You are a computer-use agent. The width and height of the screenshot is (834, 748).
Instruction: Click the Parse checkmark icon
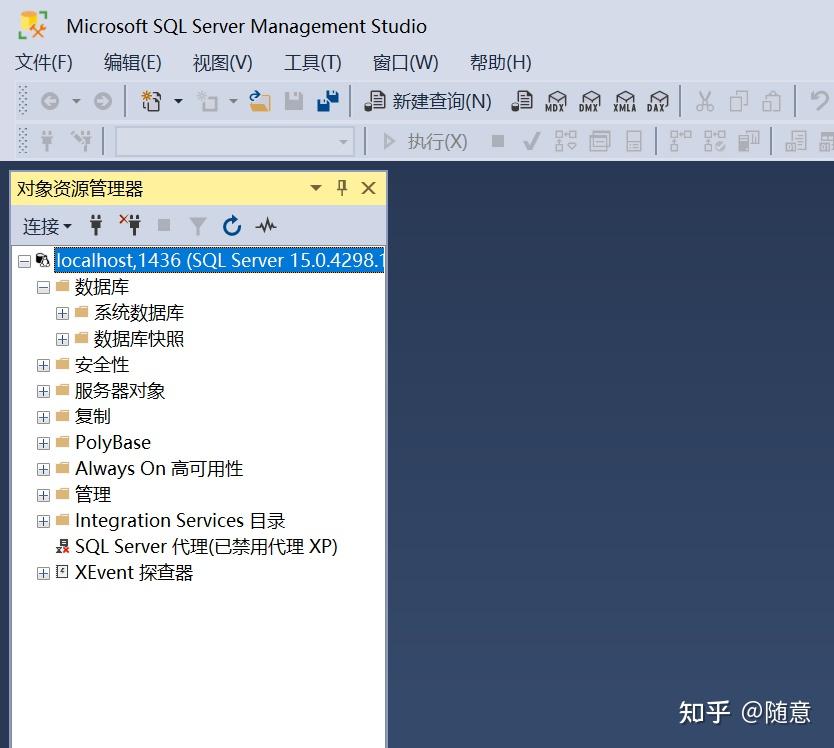(x=531, y=141)
